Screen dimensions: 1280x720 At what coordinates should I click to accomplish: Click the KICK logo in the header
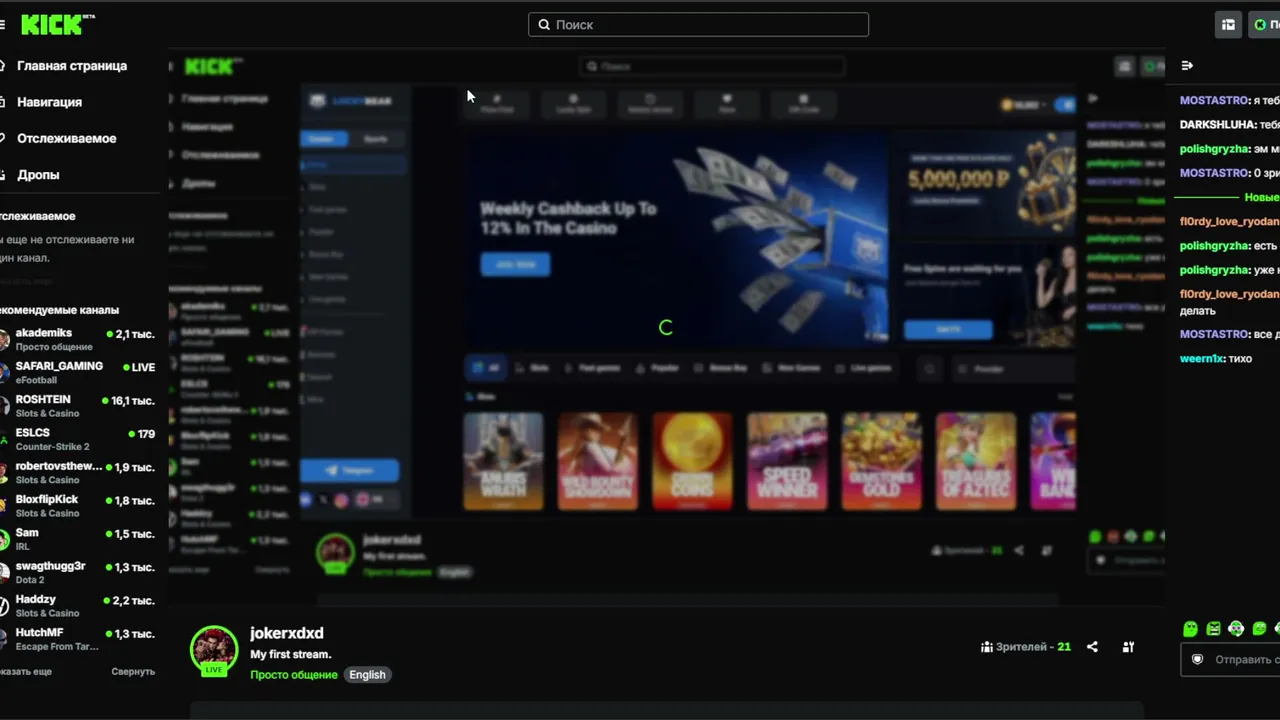click(x=58, y=24)
